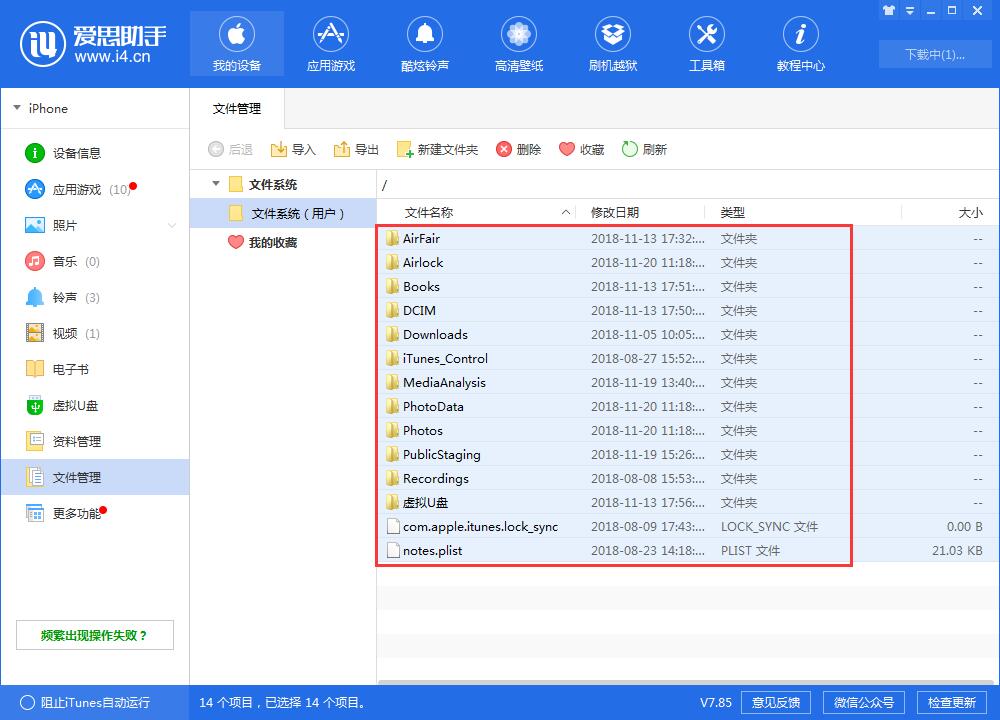
Task: Create a new folder via 新建文件夹
Action: [437, 149]
